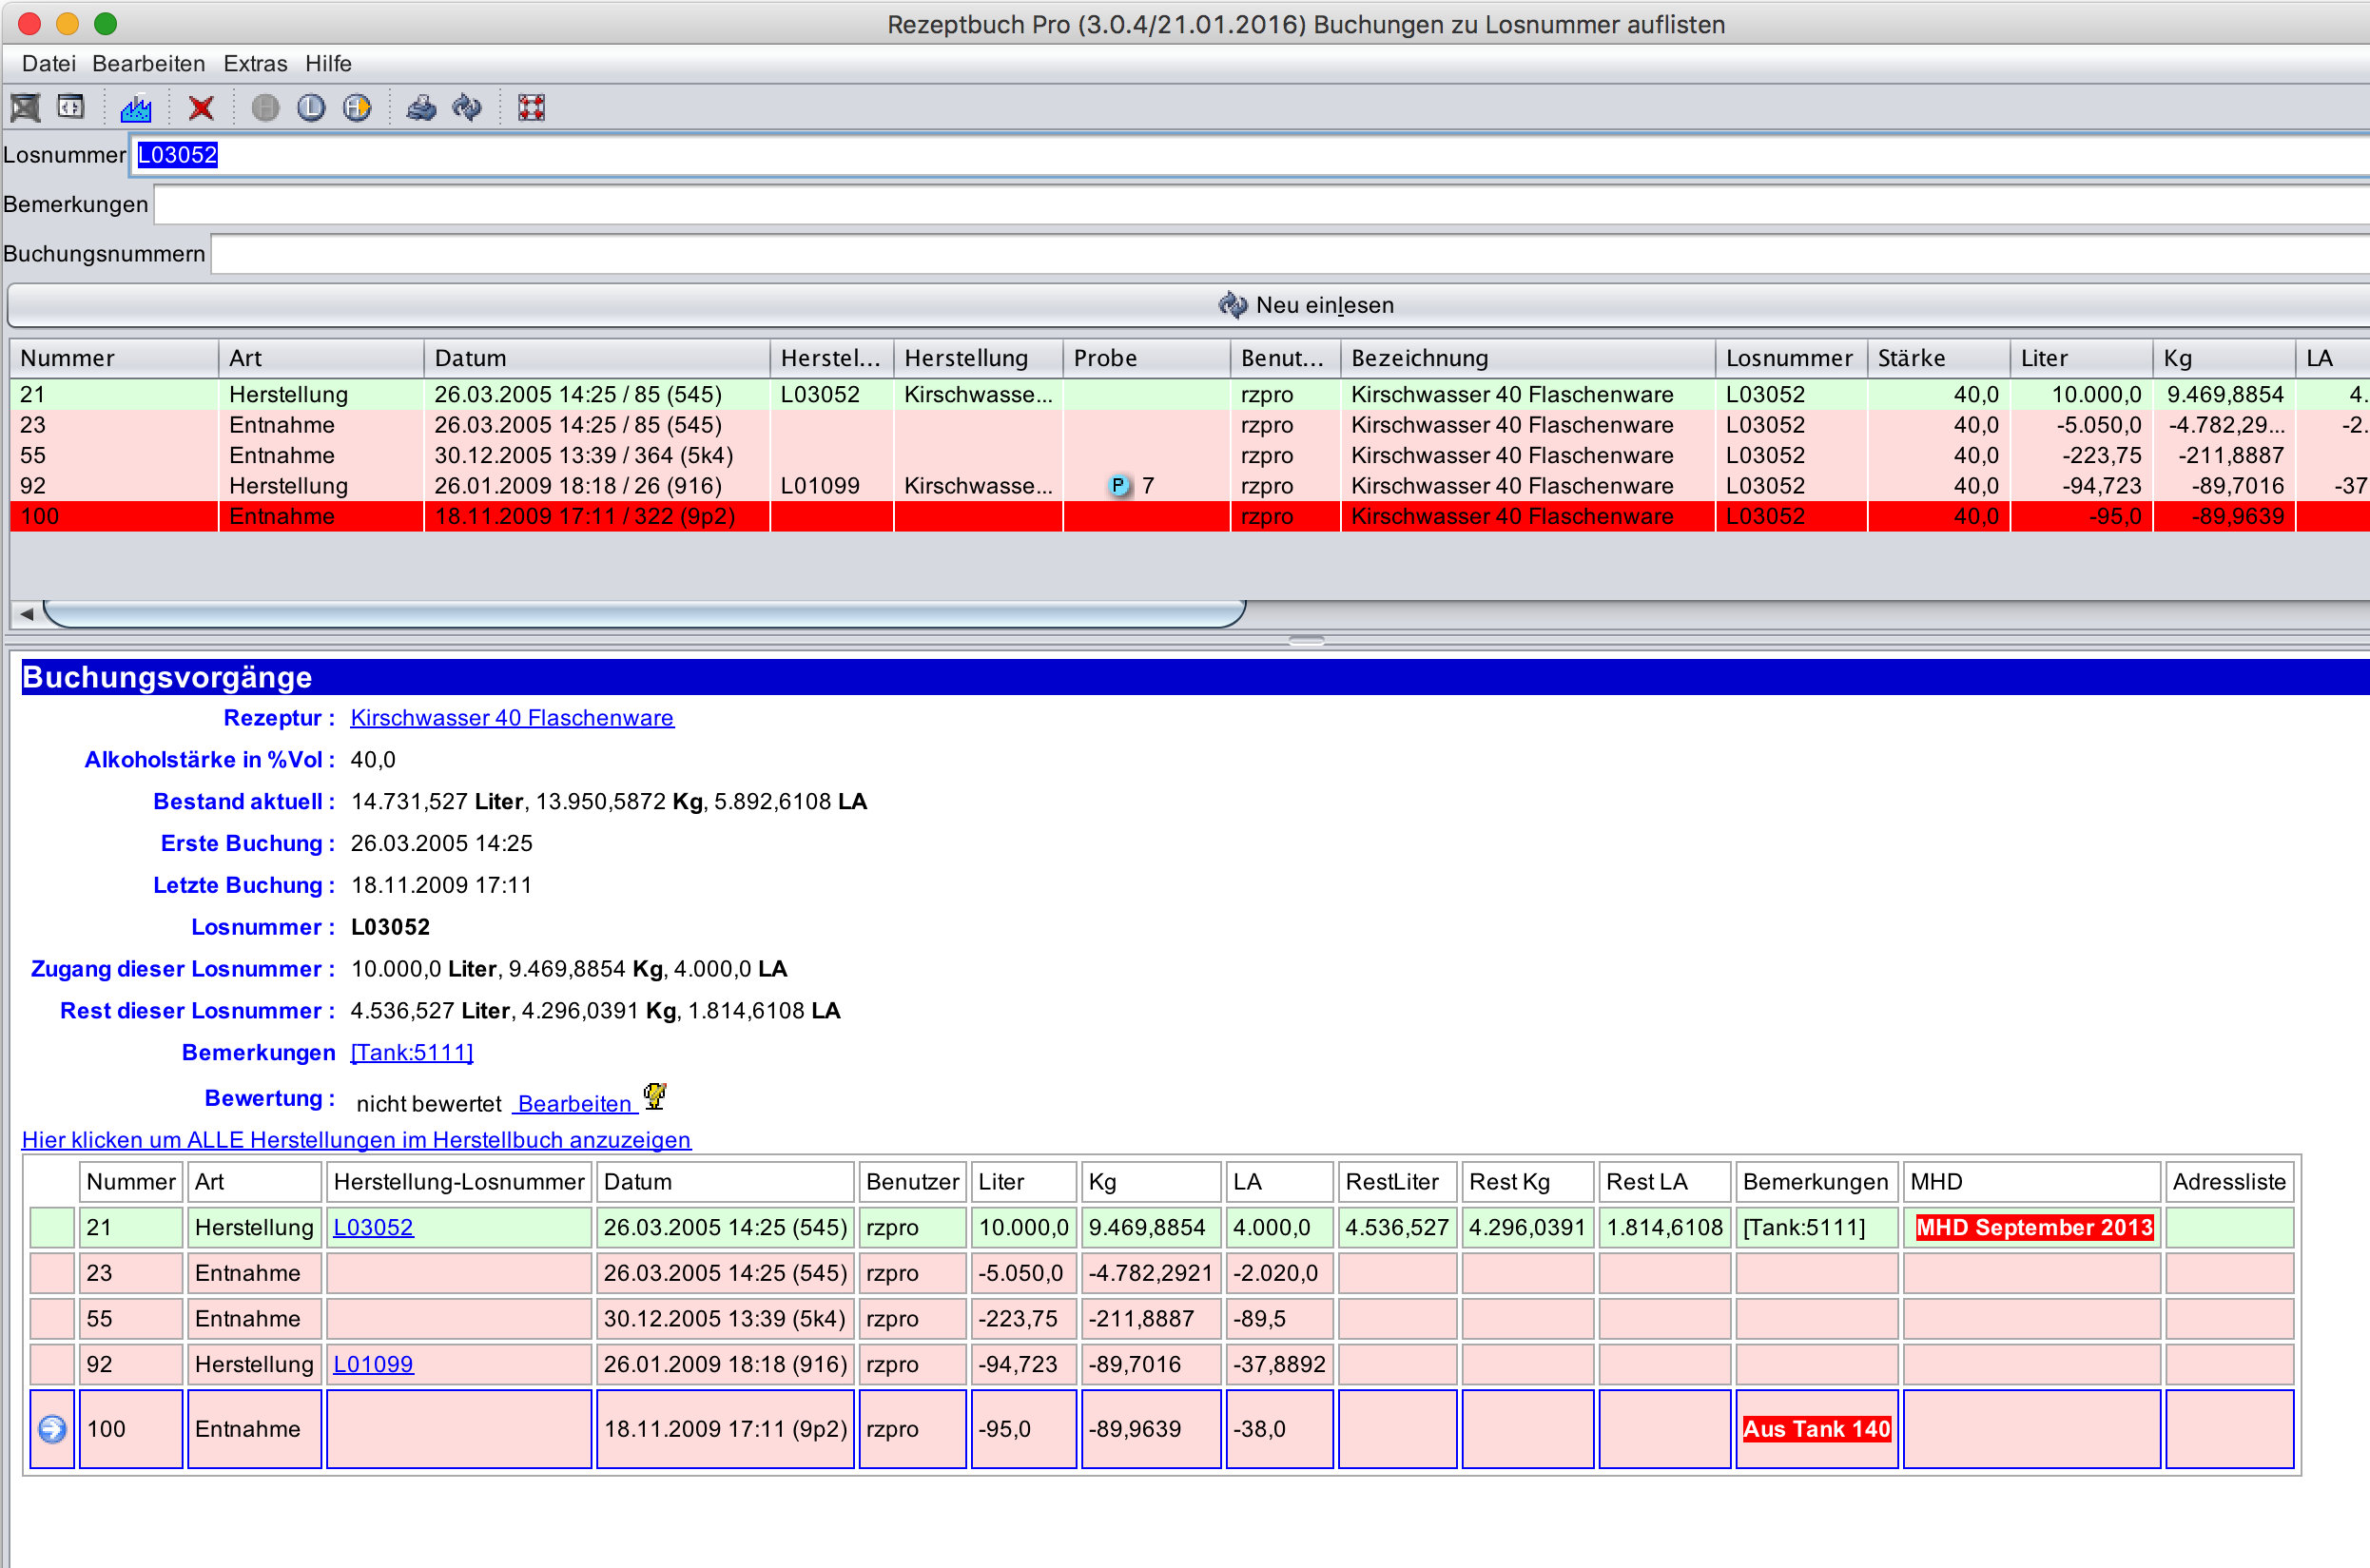Open link showing ALLE Herstellungen im Herstellbuch

(x=356, y=1140)
